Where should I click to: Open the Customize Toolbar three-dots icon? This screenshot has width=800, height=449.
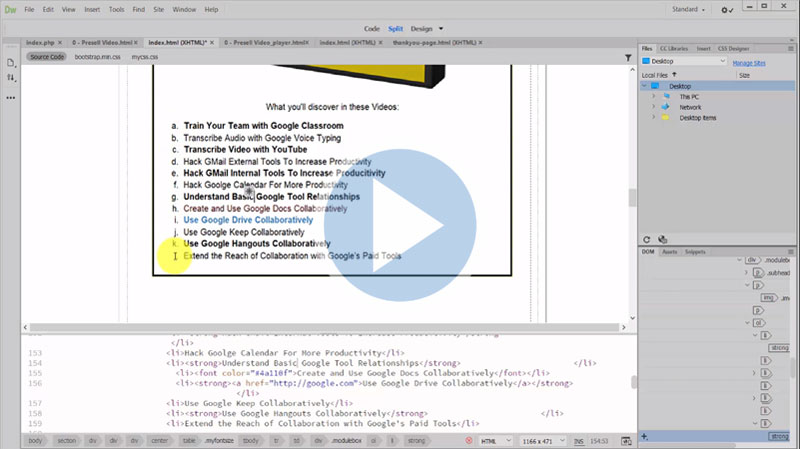[11, 98]
